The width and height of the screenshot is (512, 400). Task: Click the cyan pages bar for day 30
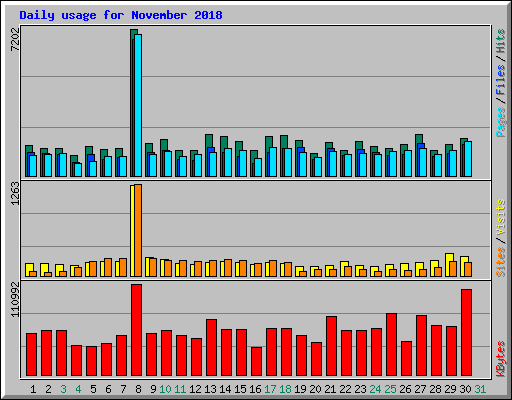point(468,159)
